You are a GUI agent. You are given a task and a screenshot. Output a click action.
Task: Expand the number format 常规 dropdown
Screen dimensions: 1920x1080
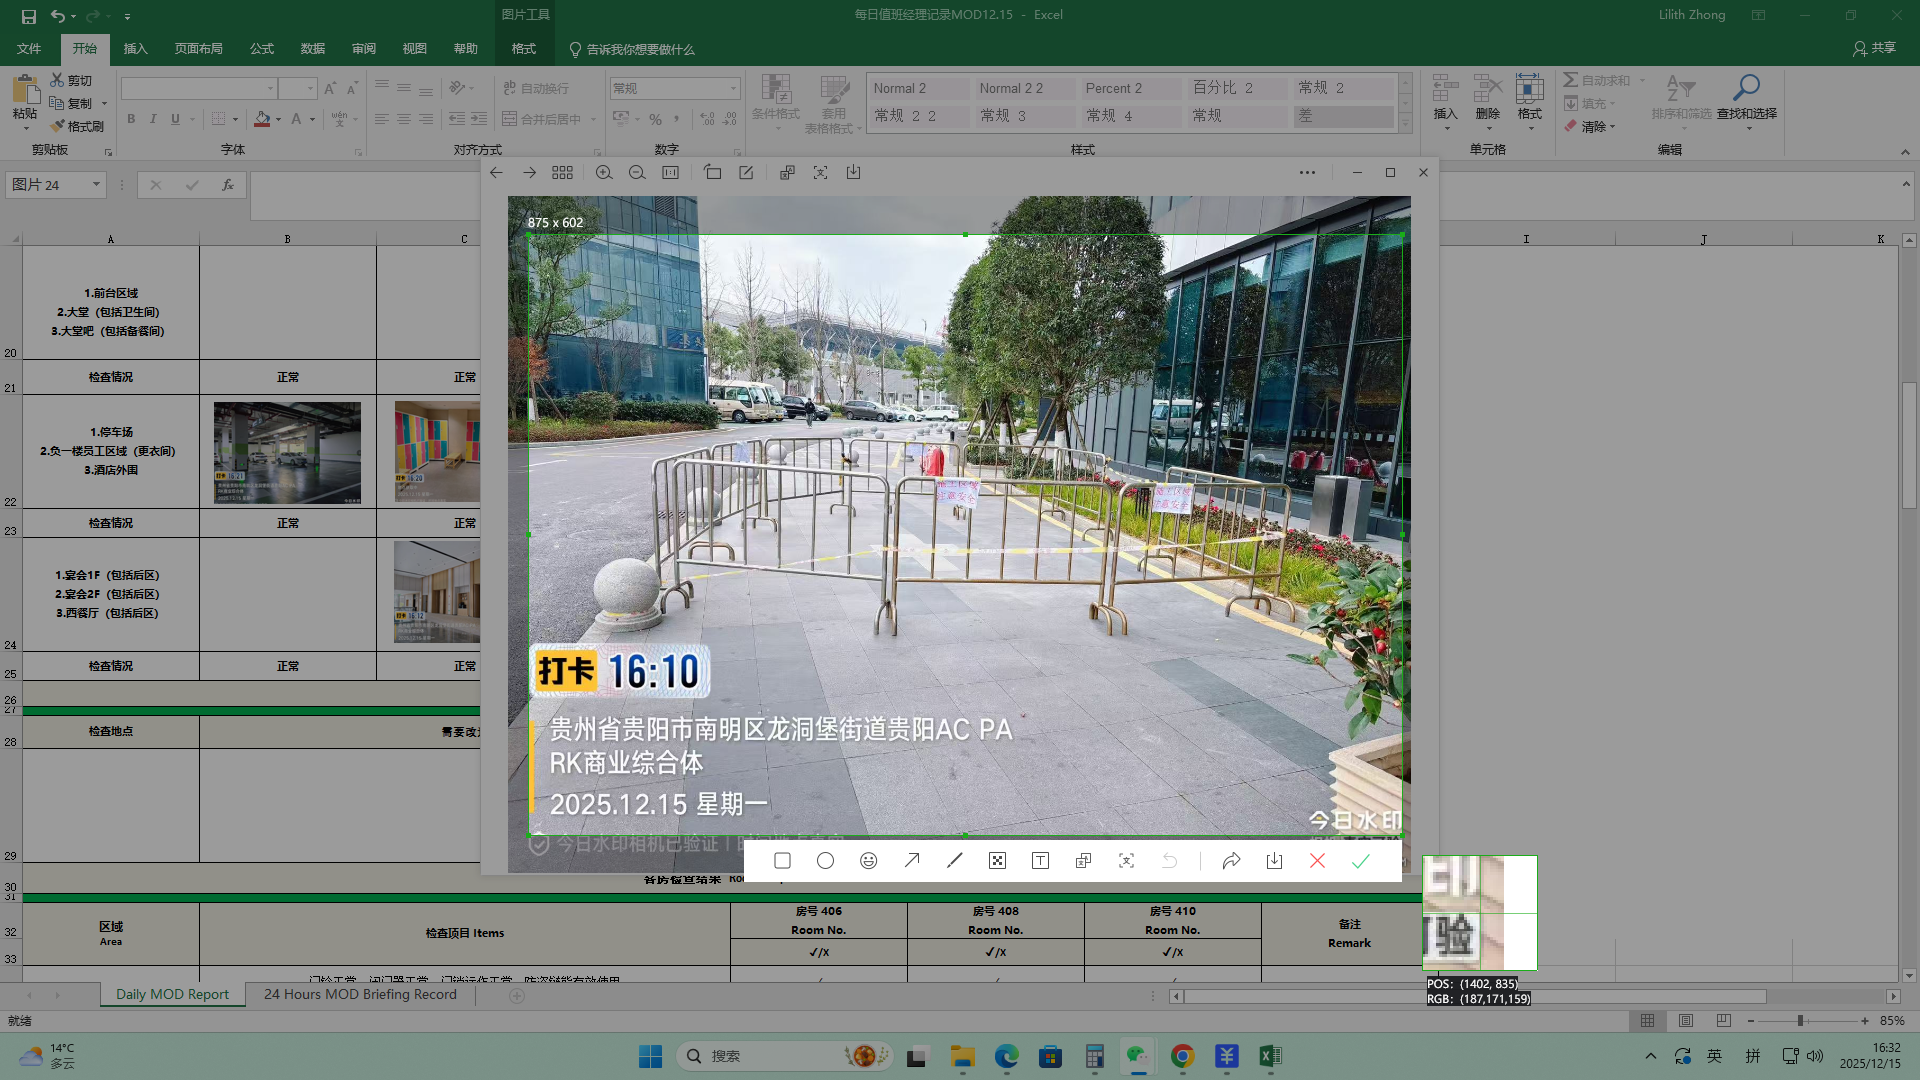tap(733, 88)
